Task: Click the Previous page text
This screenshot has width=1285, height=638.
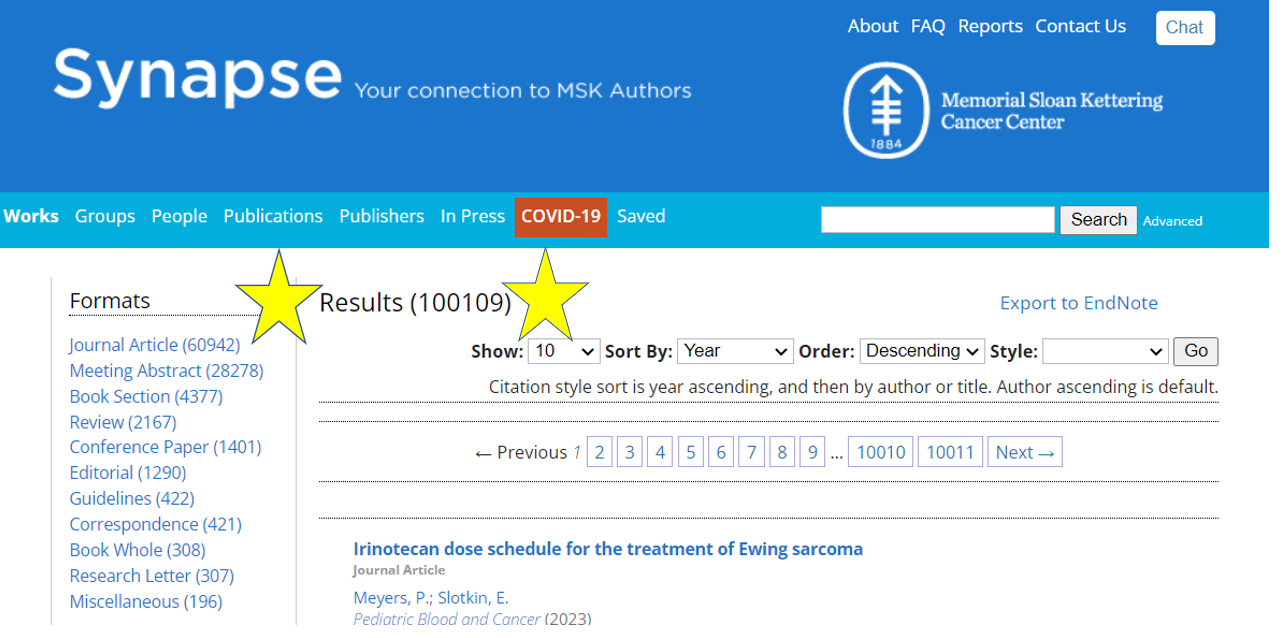Action: (x=521, y=453)
